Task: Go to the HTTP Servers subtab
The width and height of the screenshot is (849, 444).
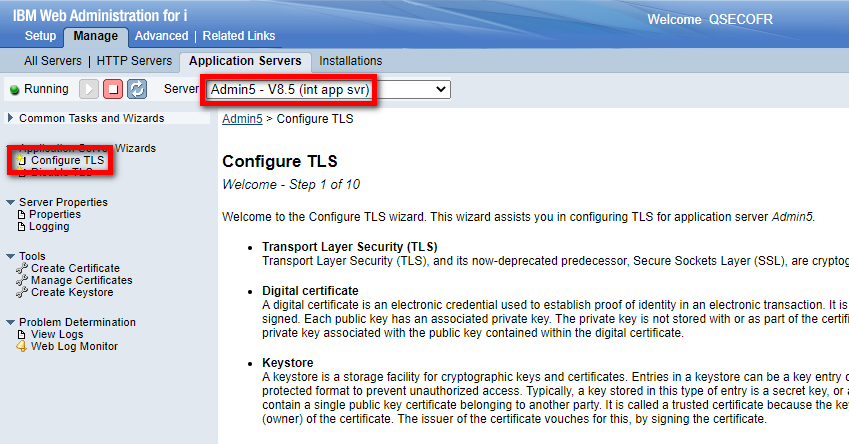Action: tap(134, 61)
